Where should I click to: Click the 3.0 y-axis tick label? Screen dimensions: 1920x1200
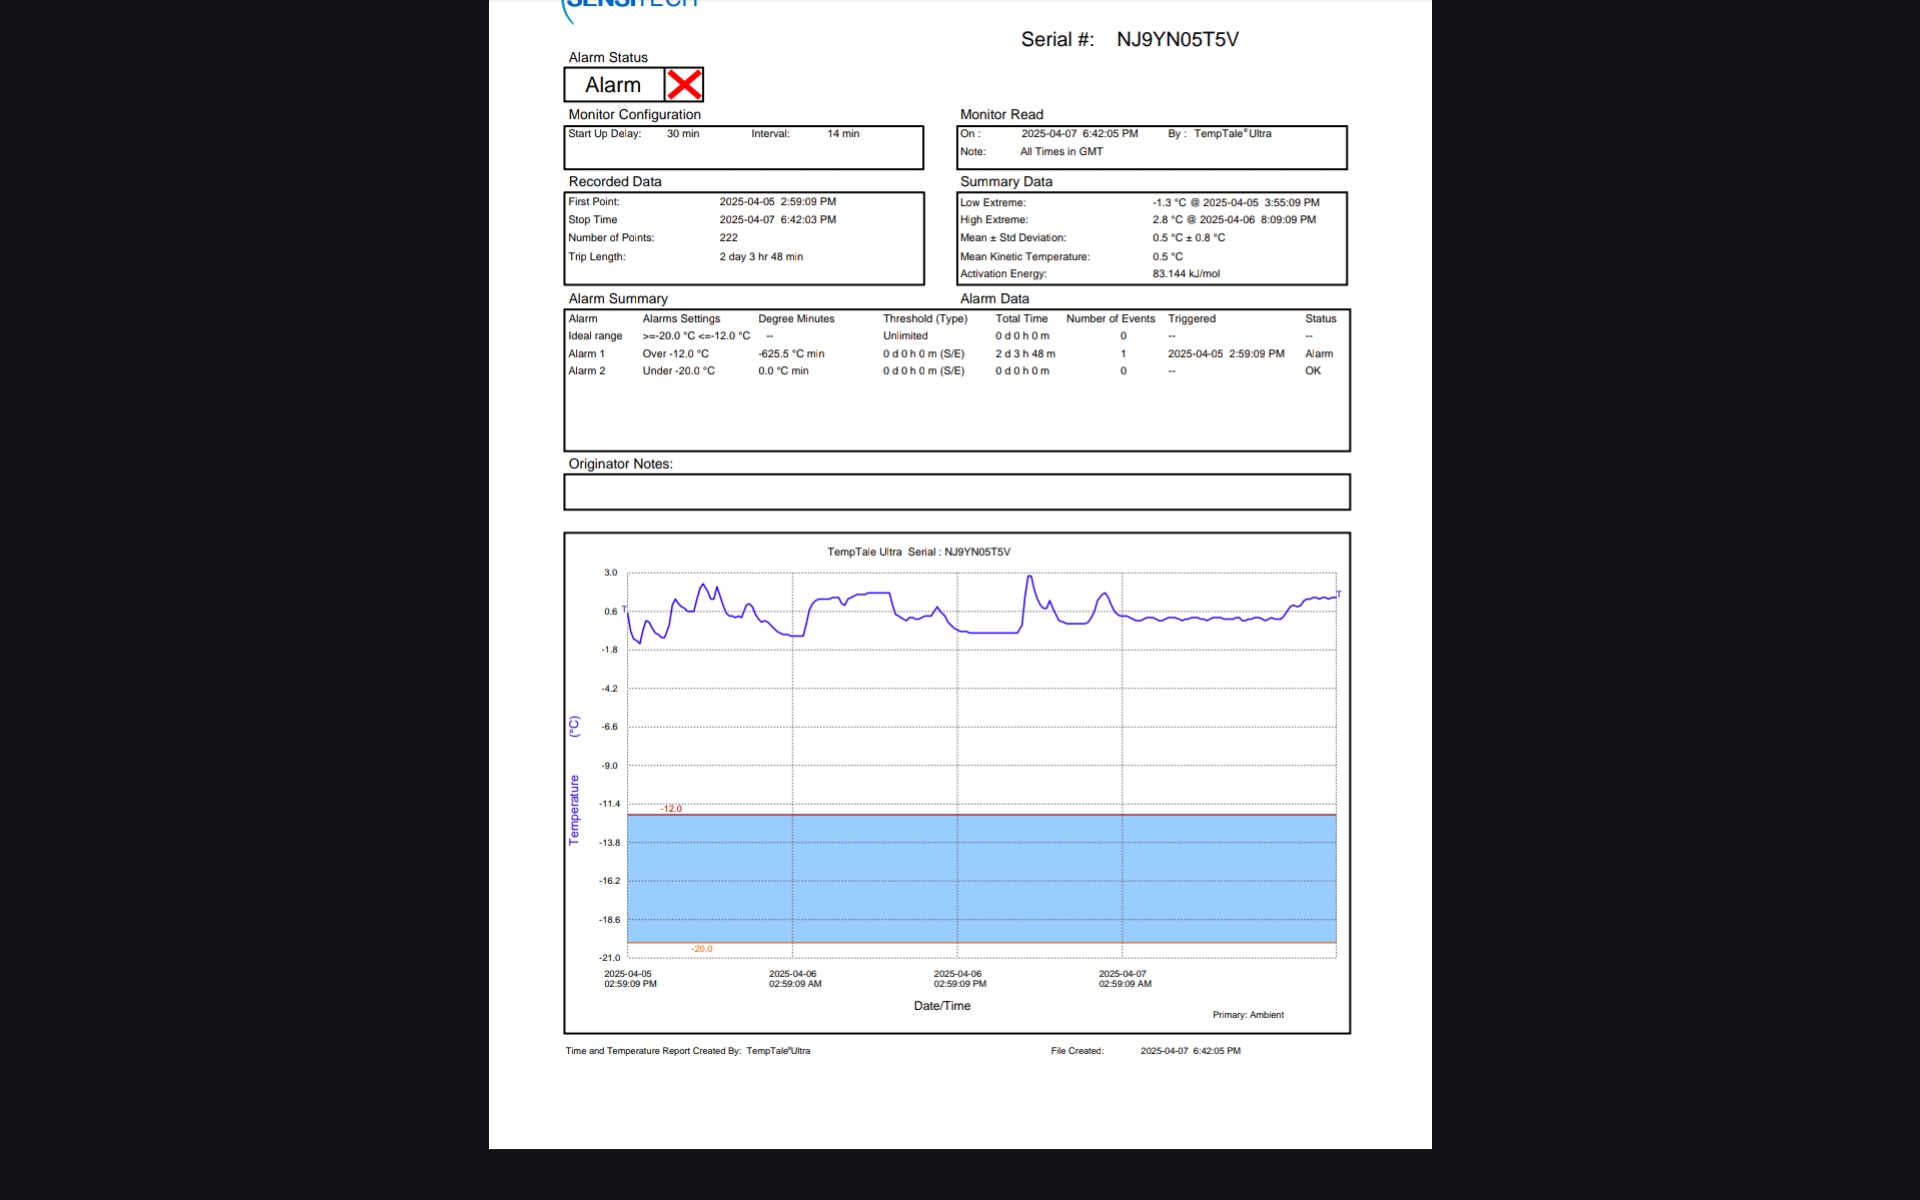pyautogui.click(x=611, y=573)
